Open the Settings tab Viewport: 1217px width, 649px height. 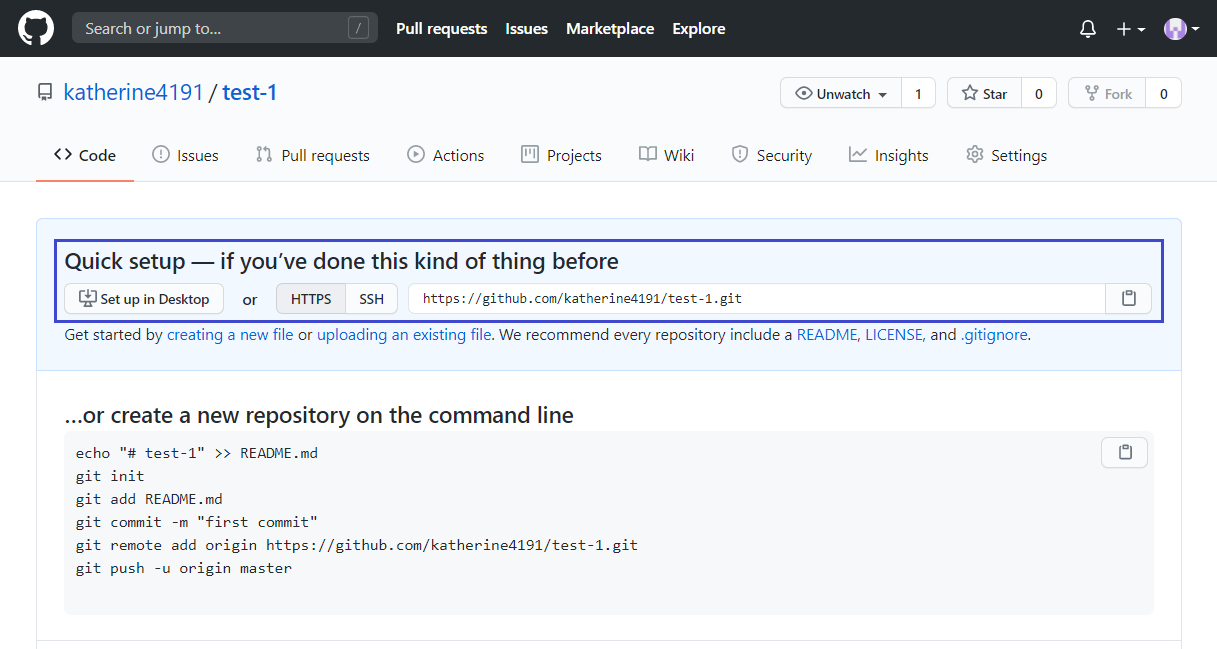(1006, 155)
